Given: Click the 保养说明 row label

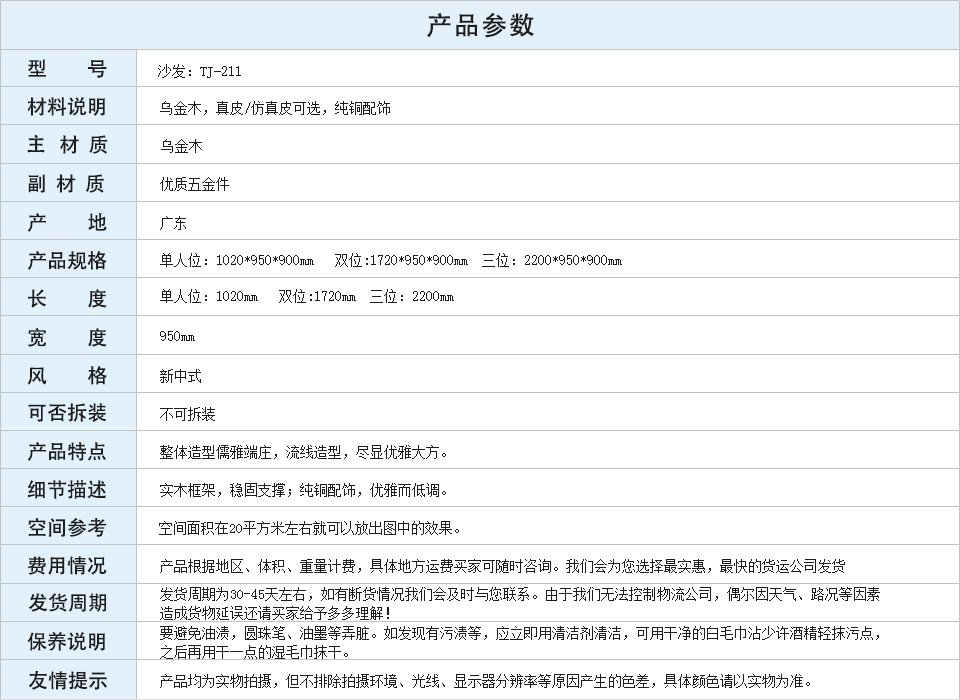Looking at the screenshot, I should (67, 641).
